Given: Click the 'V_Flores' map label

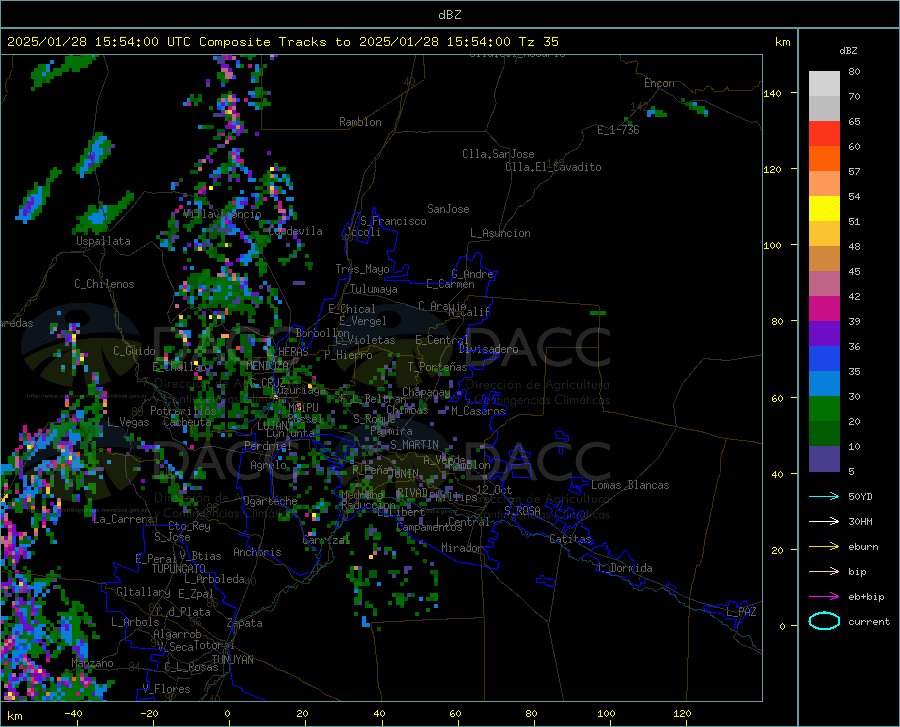Looking at the screenshot, I should [166, 689].
